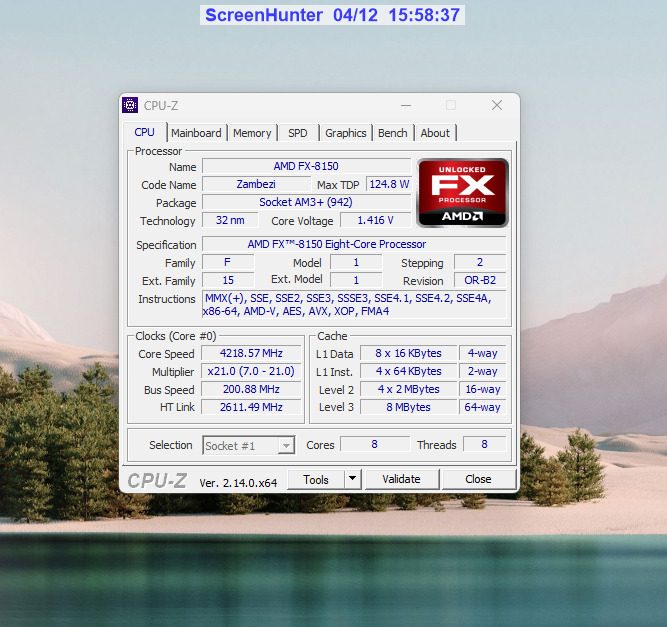Click the instructions list starting with MMX(+)
Screen dimensions: 667x627
pos(354,305)
